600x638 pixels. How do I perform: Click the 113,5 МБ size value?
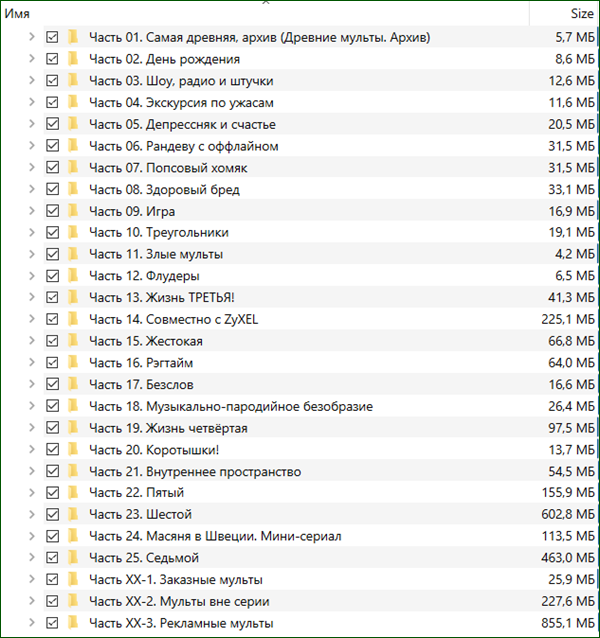click(x=568, y=536)
